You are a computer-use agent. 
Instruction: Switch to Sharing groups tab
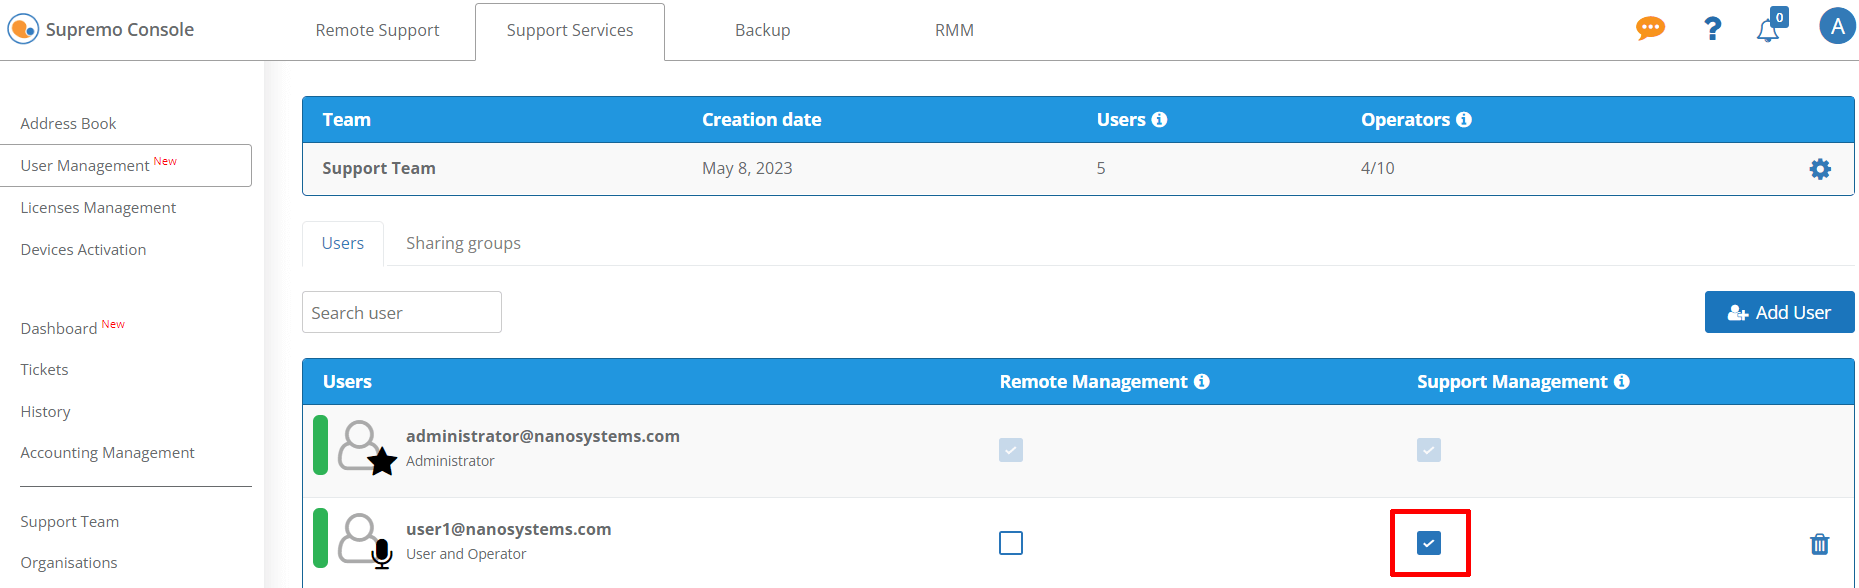463,243
